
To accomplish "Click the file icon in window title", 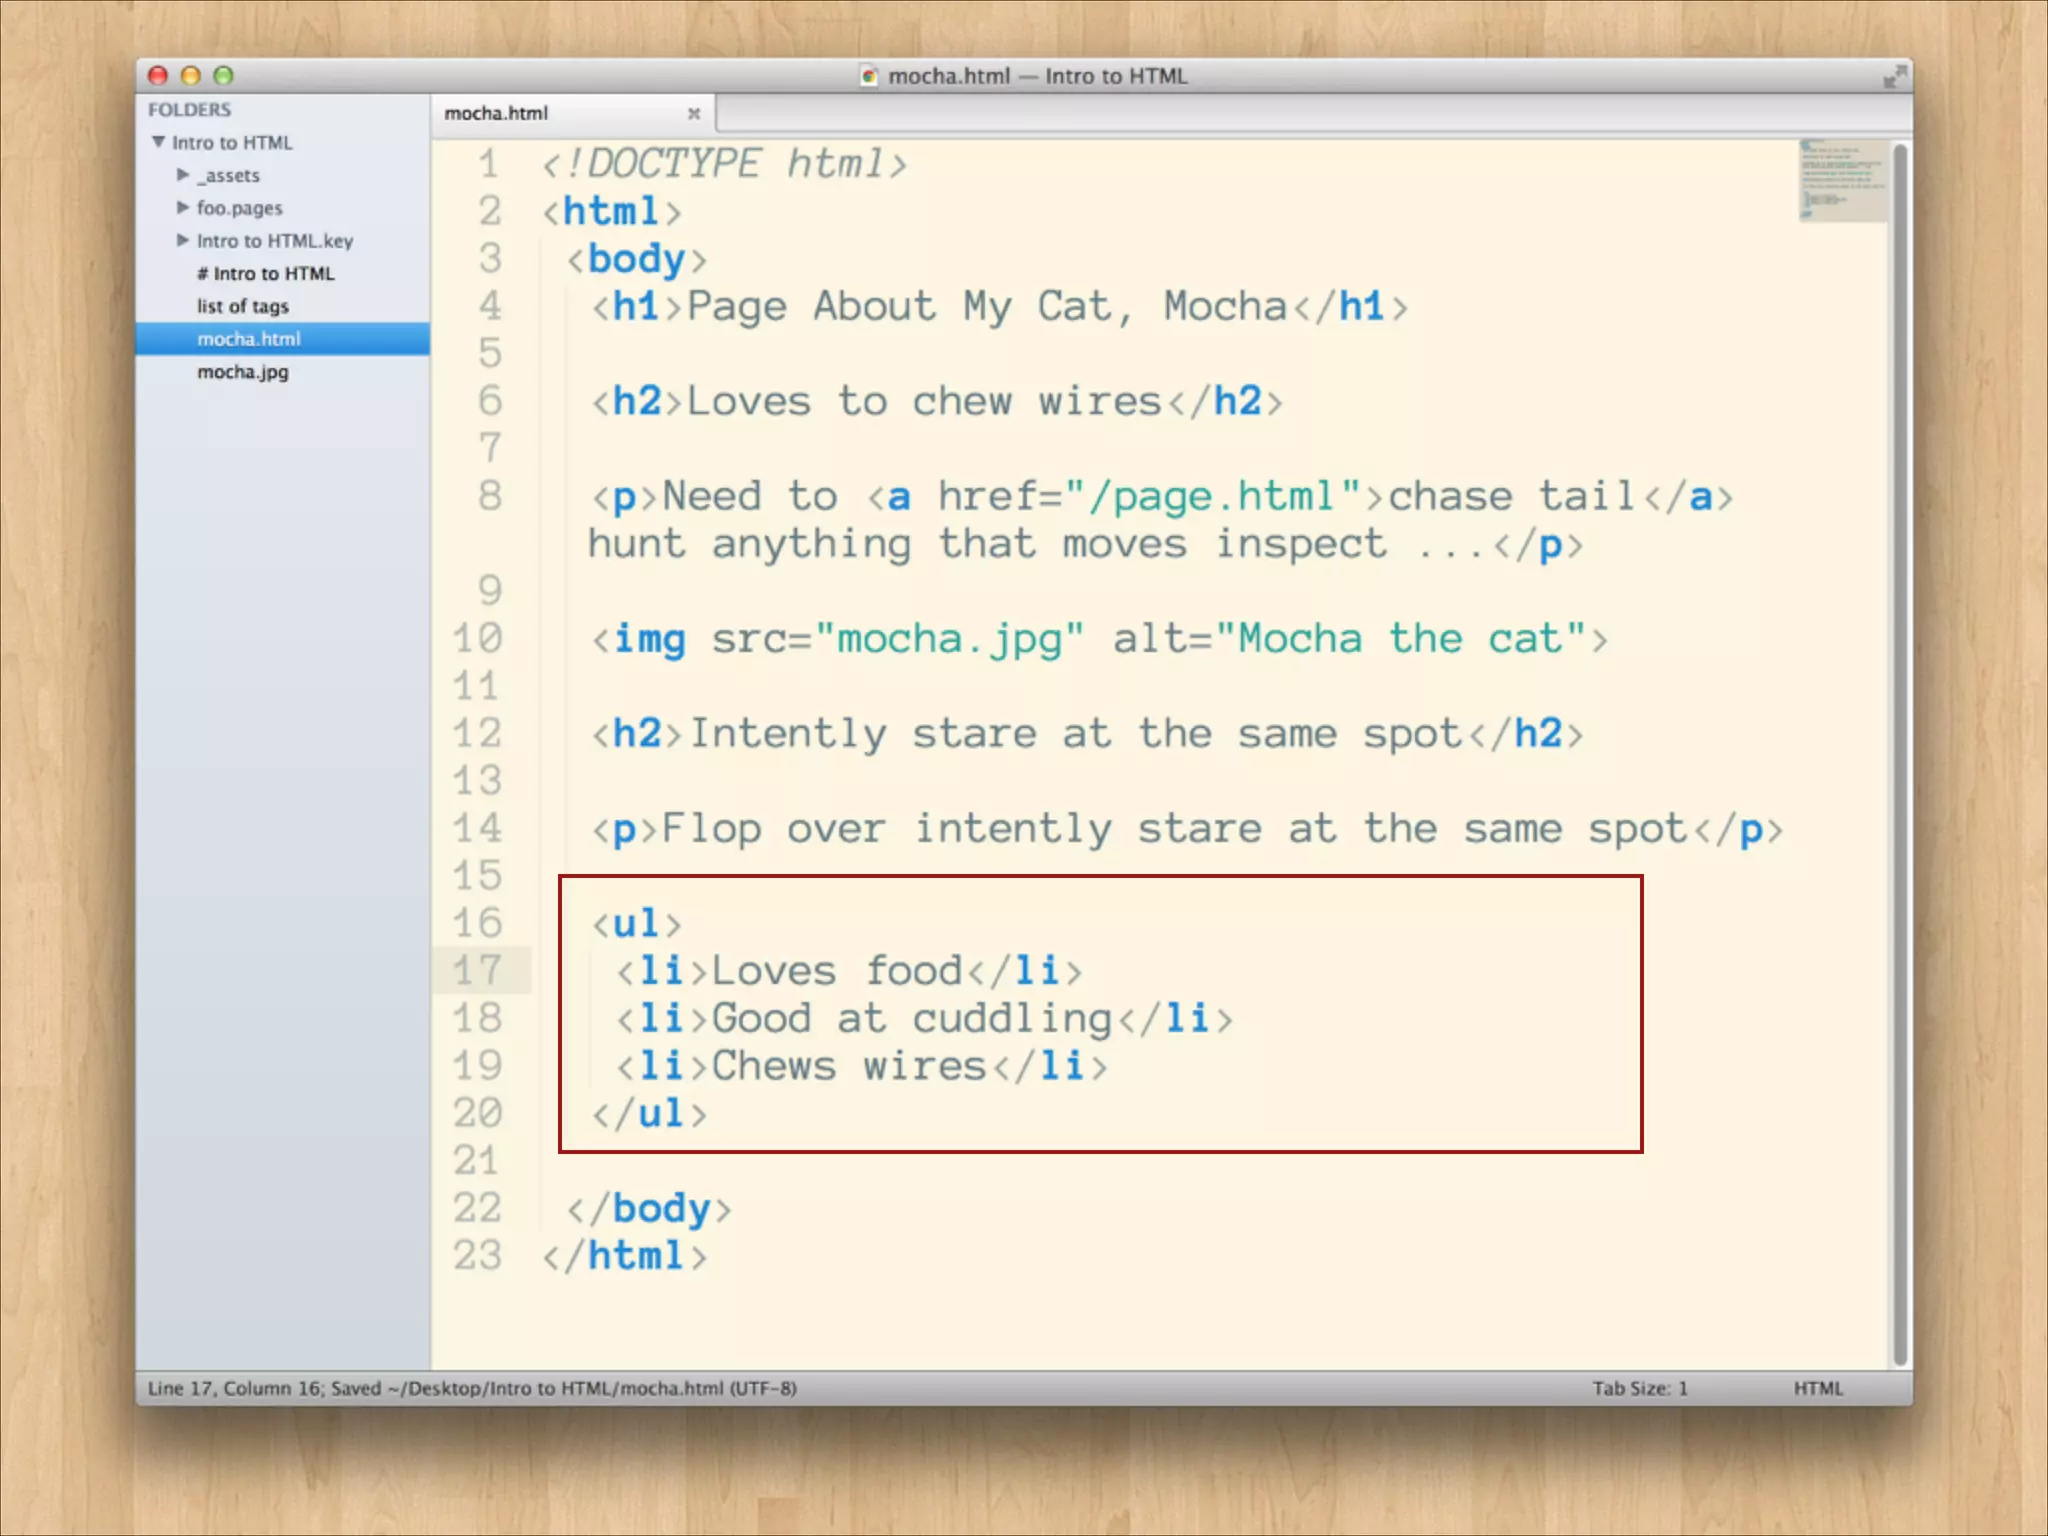I will tap(869, 77).
